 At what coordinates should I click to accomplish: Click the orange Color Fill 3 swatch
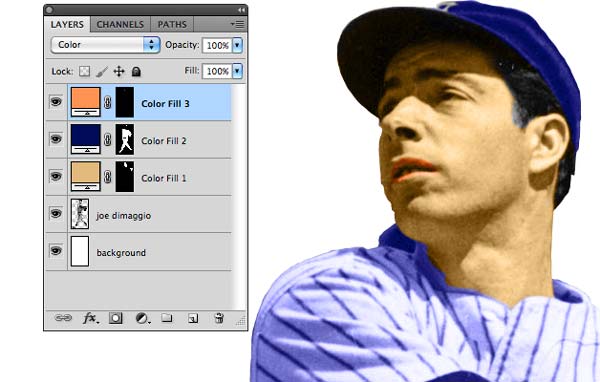click(x=86, y=102)
